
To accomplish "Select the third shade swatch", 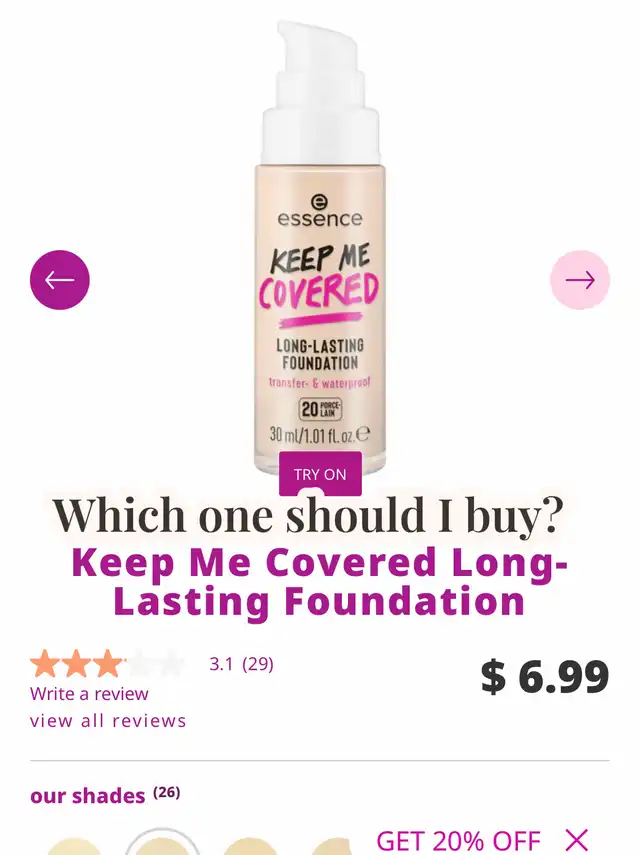I will (x=249, y=847).
